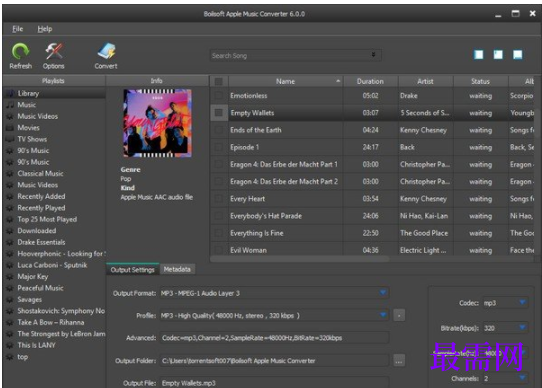Open the Profile dropdown
The image size is (542, 388).
(383, 315)
